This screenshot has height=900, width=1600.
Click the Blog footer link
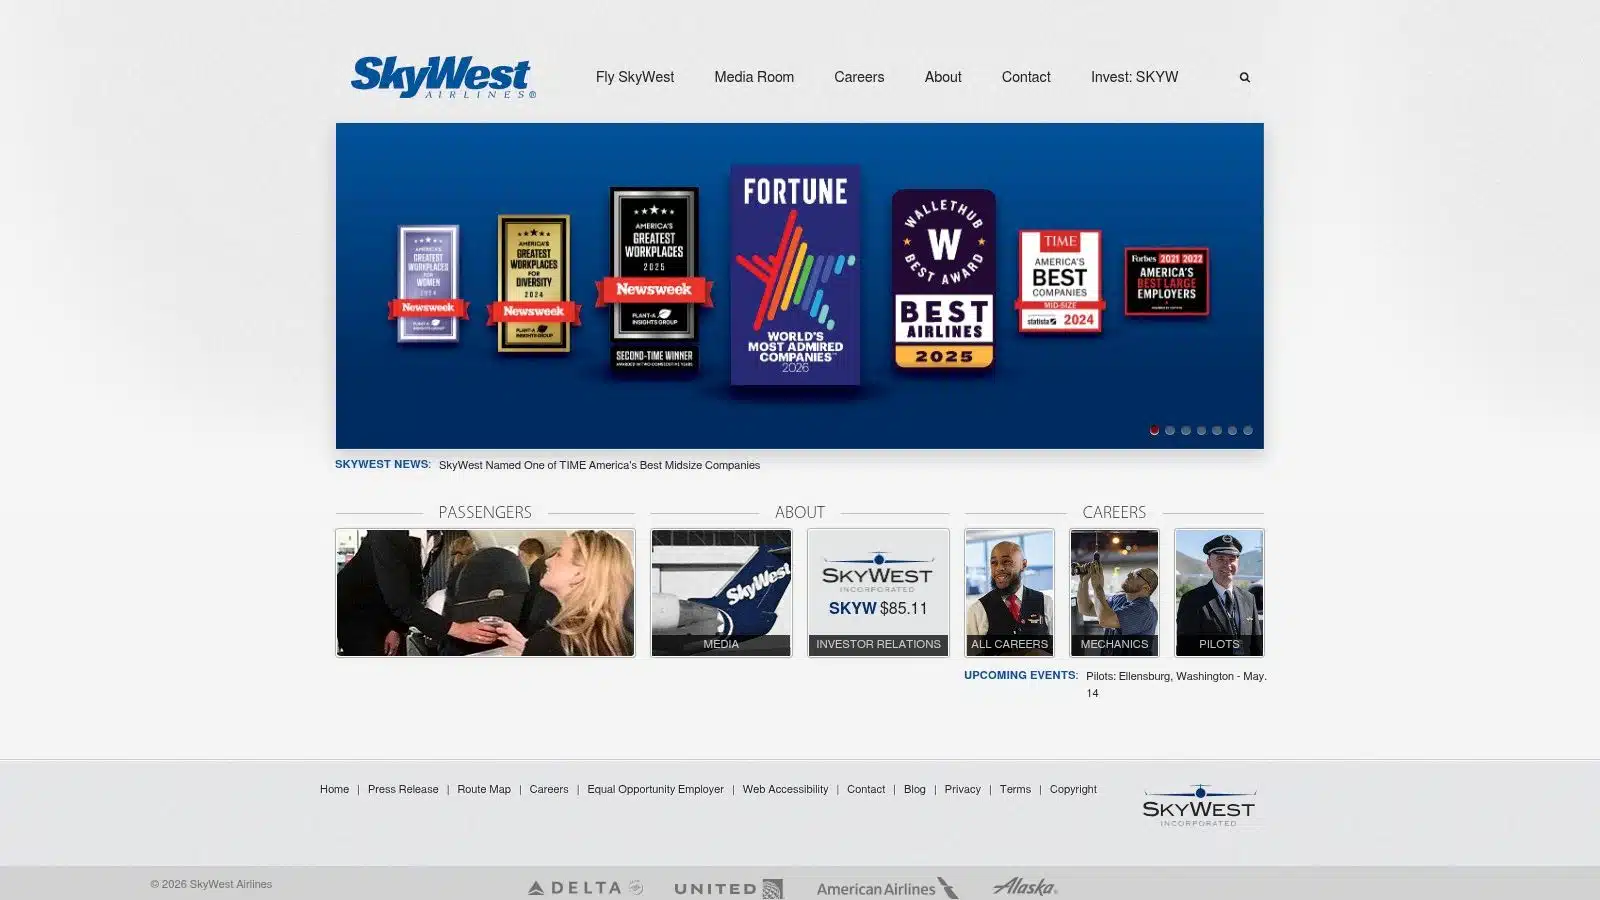point(915,789)
